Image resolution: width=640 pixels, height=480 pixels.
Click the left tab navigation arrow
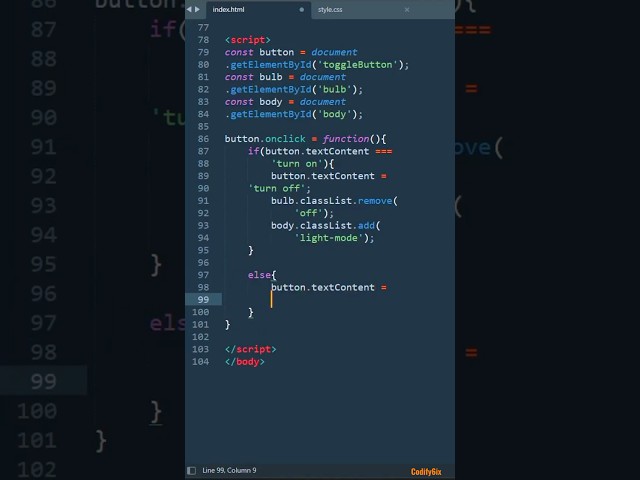[x=189, y=9]
